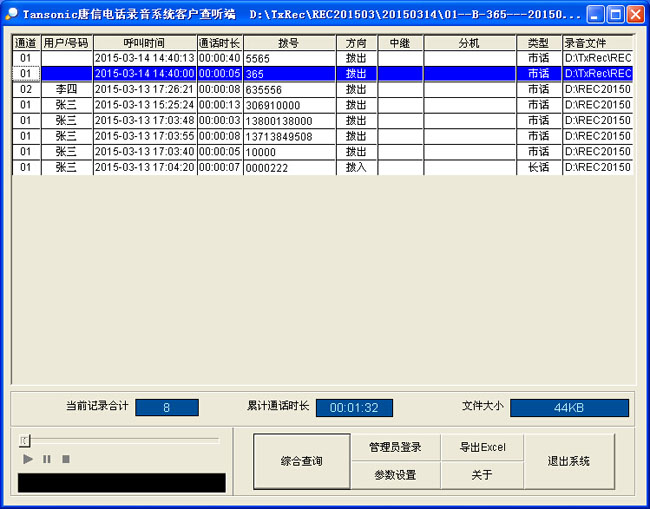This screenshot has width=650, height=509.
Task: Sort by the 呼叫时间 column header
Action: [x=144, y=44]
